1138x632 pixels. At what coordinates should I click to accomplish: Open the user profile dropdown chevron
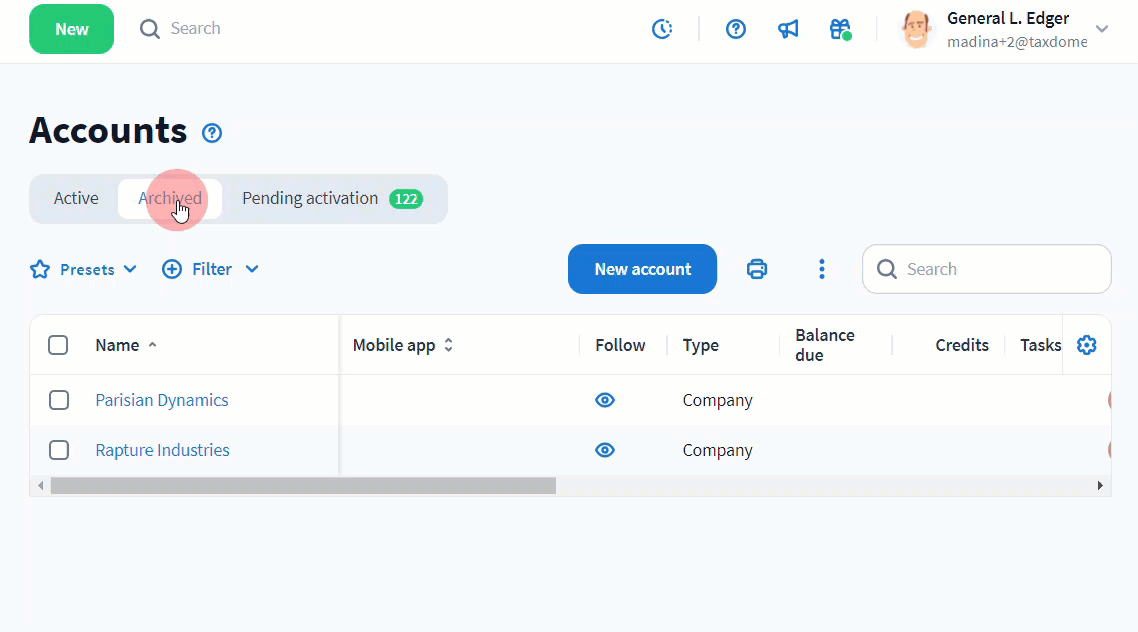pyautogui.click(x=1102, y=29)
